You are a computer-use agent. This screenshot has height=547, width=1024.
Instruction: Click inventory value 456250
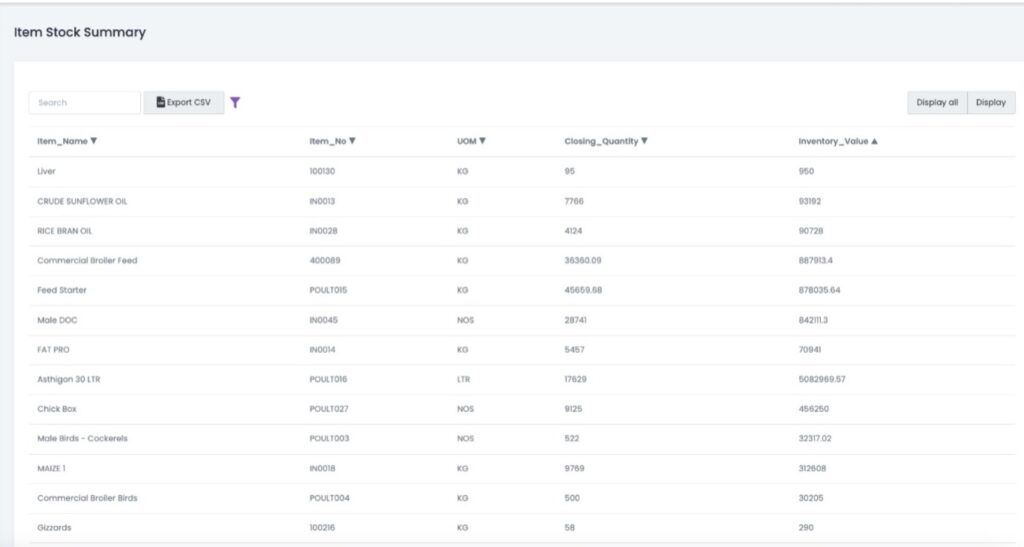click(x=814, y=409)
